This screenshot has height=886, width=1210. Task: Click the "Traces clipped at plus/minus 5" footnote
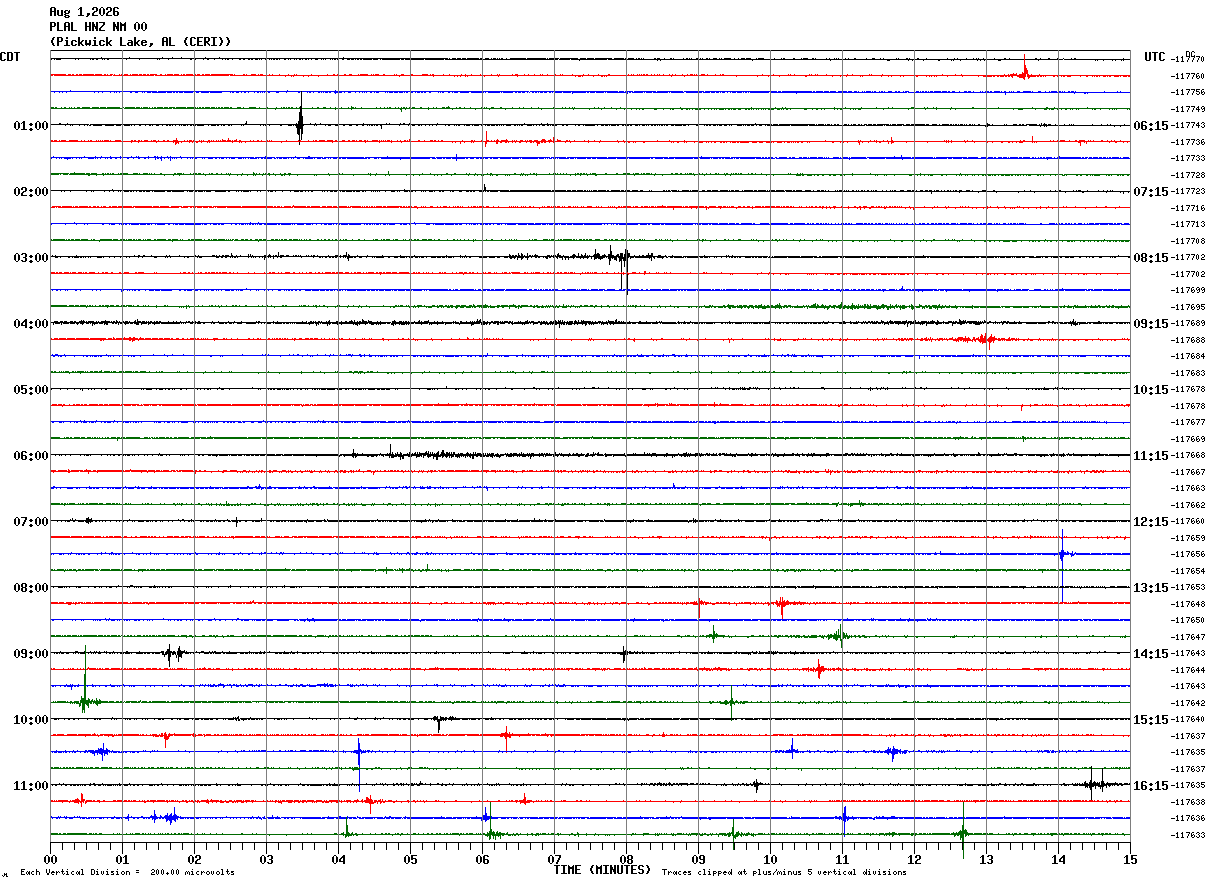pyautogui.click(x=784, y=873)
